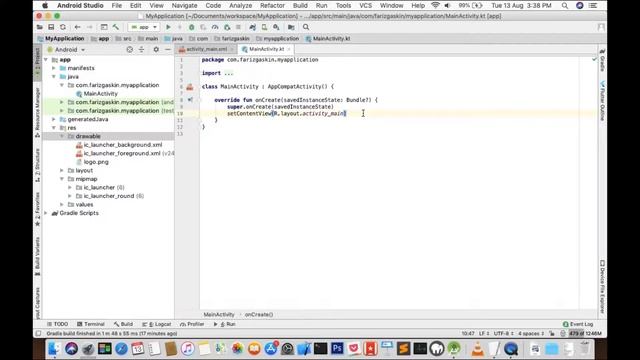This screenshot has width=640, height=360.
Task: Click the memory indicator in status bar
Action: click(586, 333)
